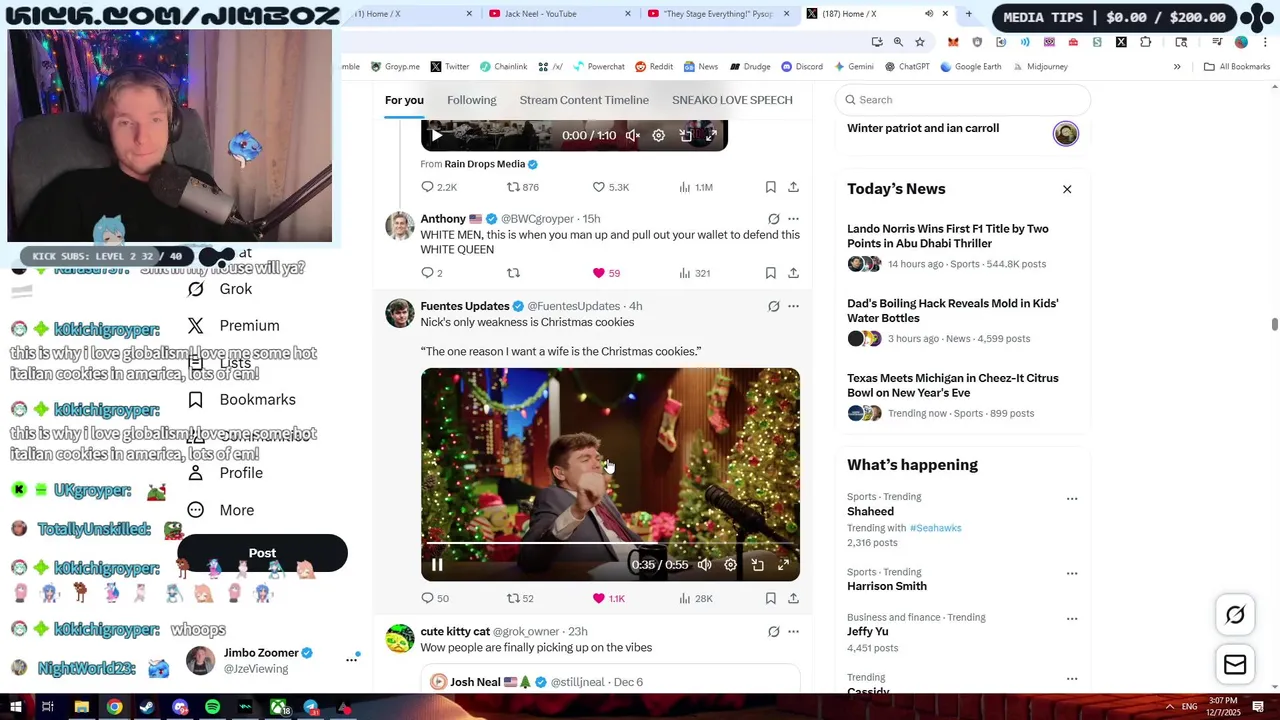1280x720 pixels.
Task: Pause the Fuentes Updates video
Action: pos(437,565)
